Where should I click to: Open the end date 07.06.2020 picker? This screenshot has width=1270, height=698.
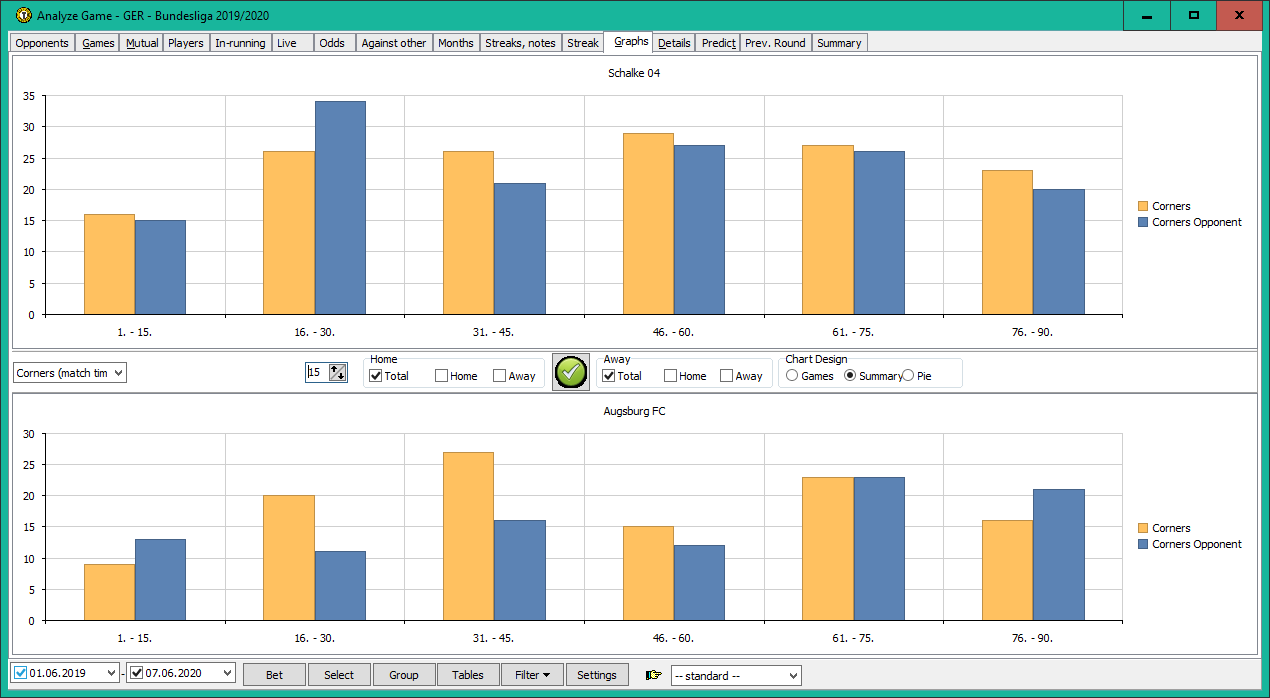pos(227,673)
